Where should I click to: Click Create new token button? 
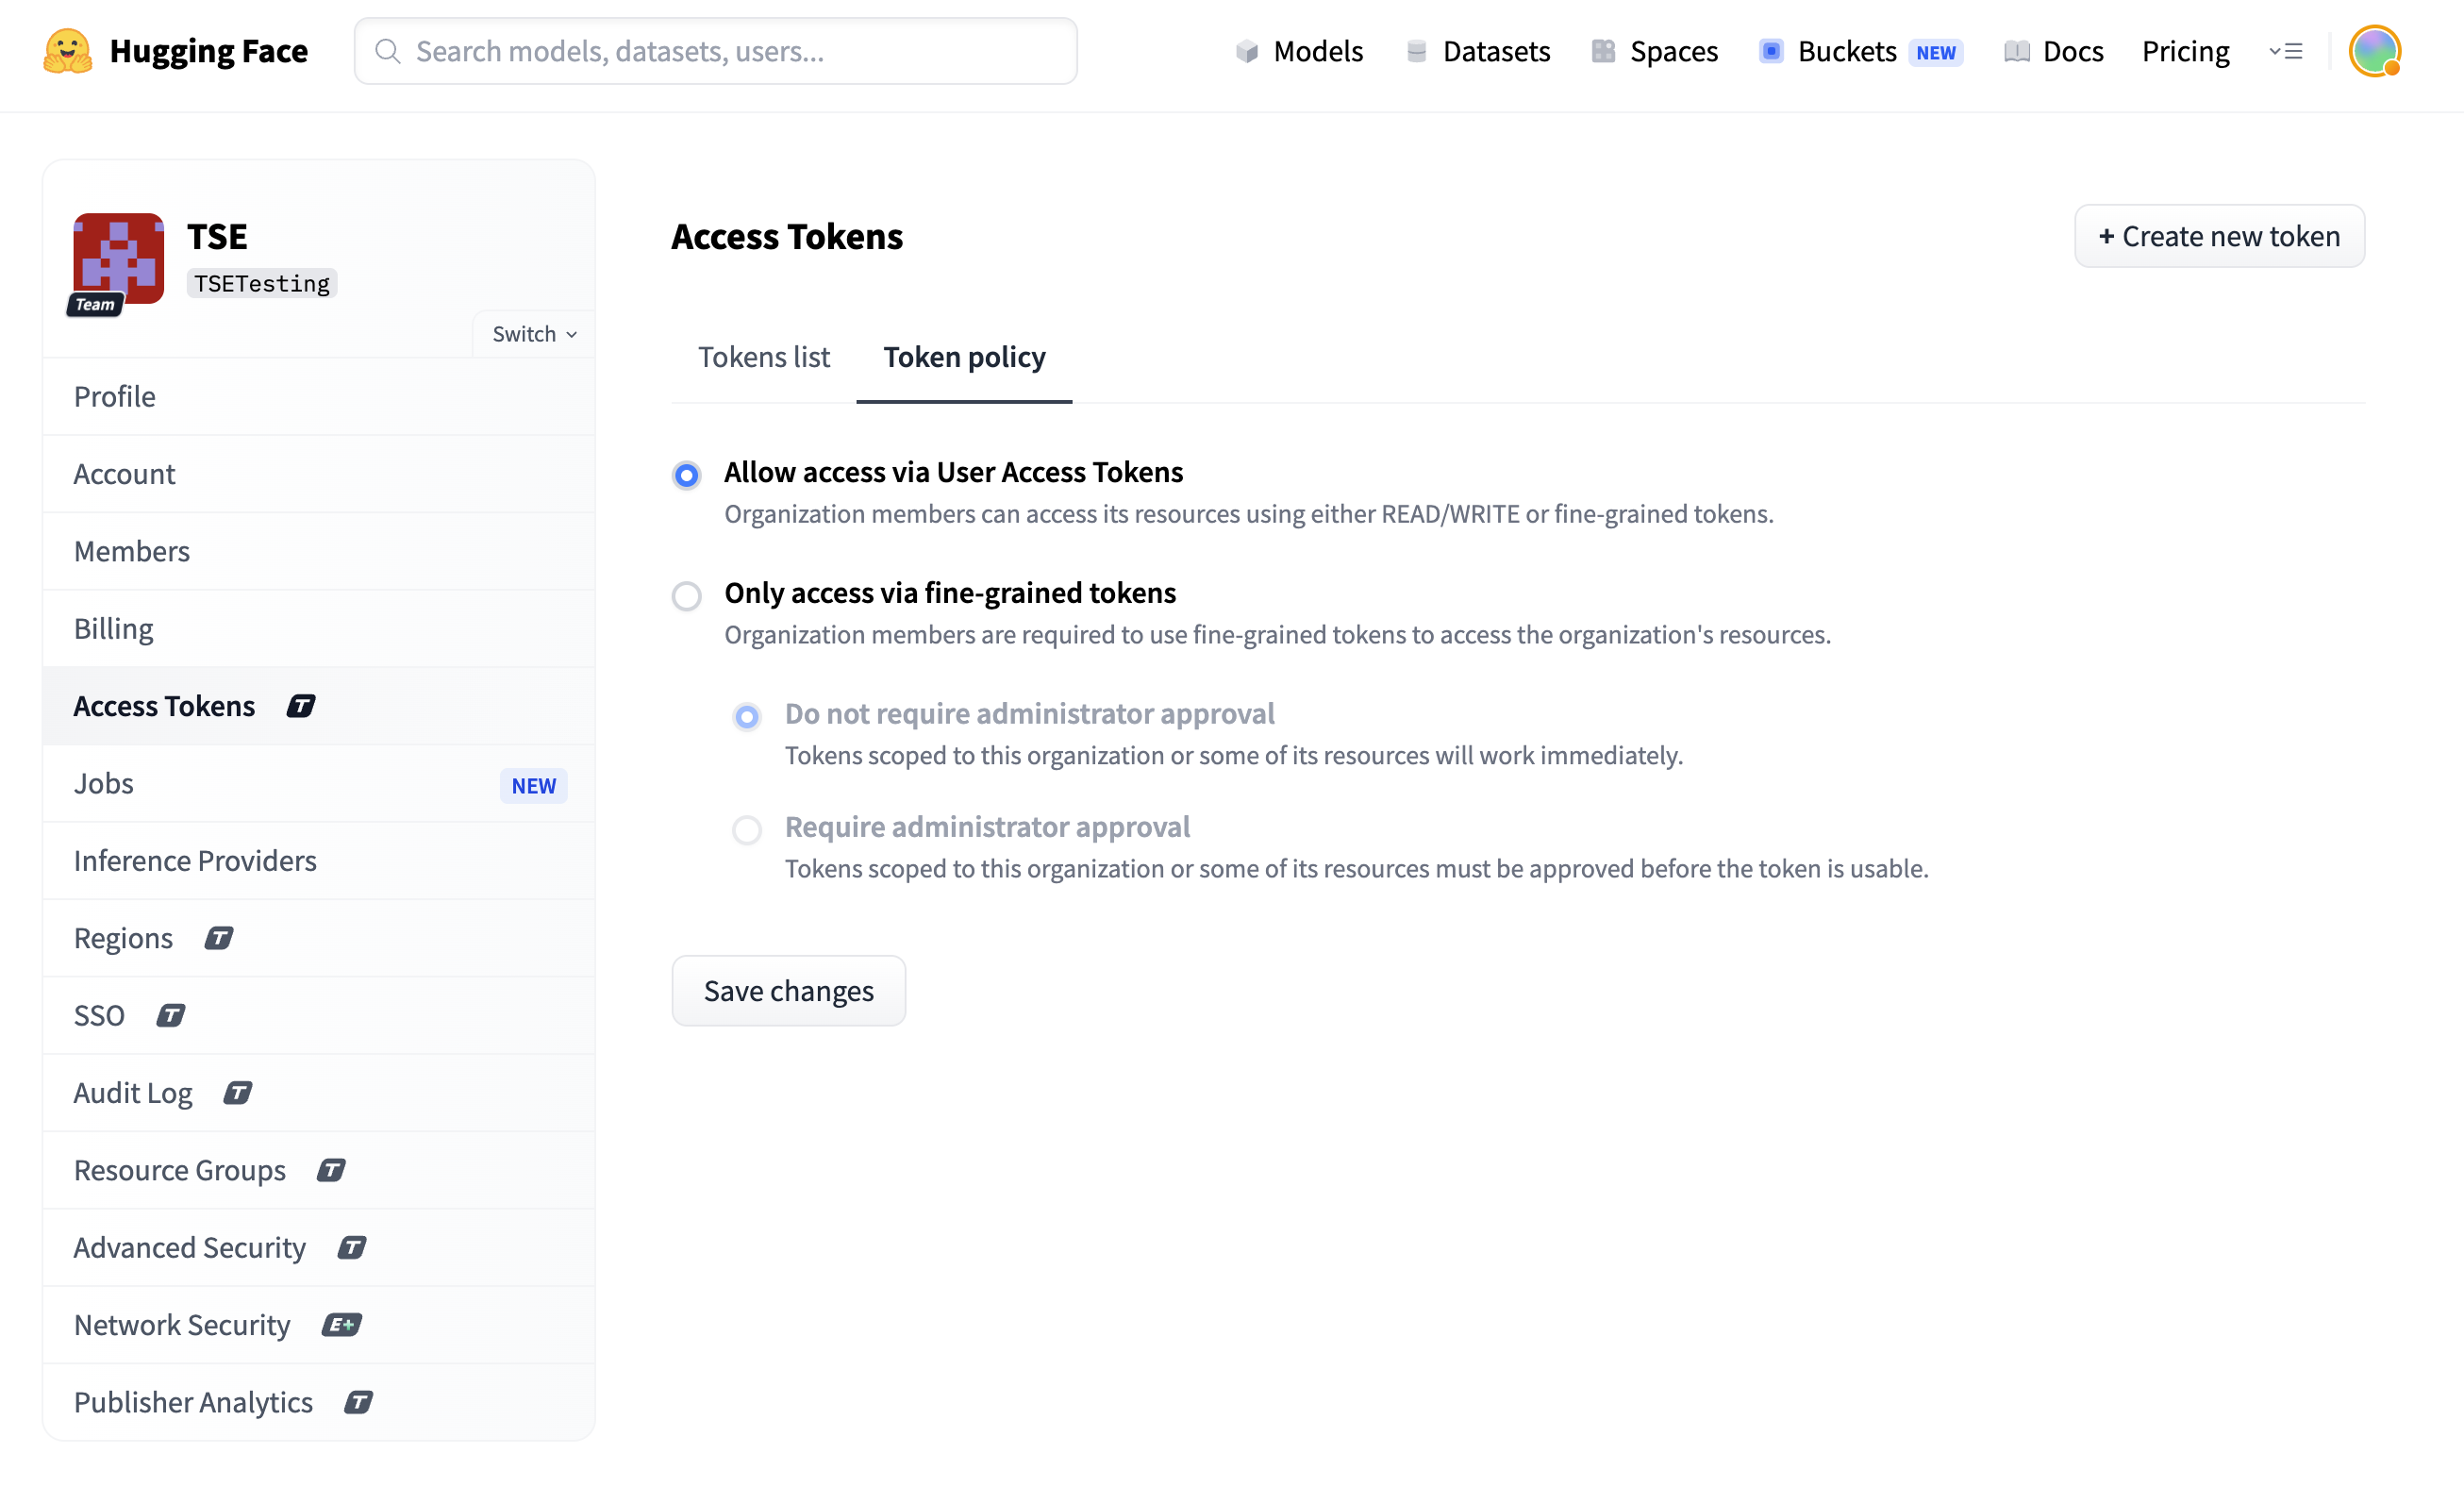point(2219,236)
